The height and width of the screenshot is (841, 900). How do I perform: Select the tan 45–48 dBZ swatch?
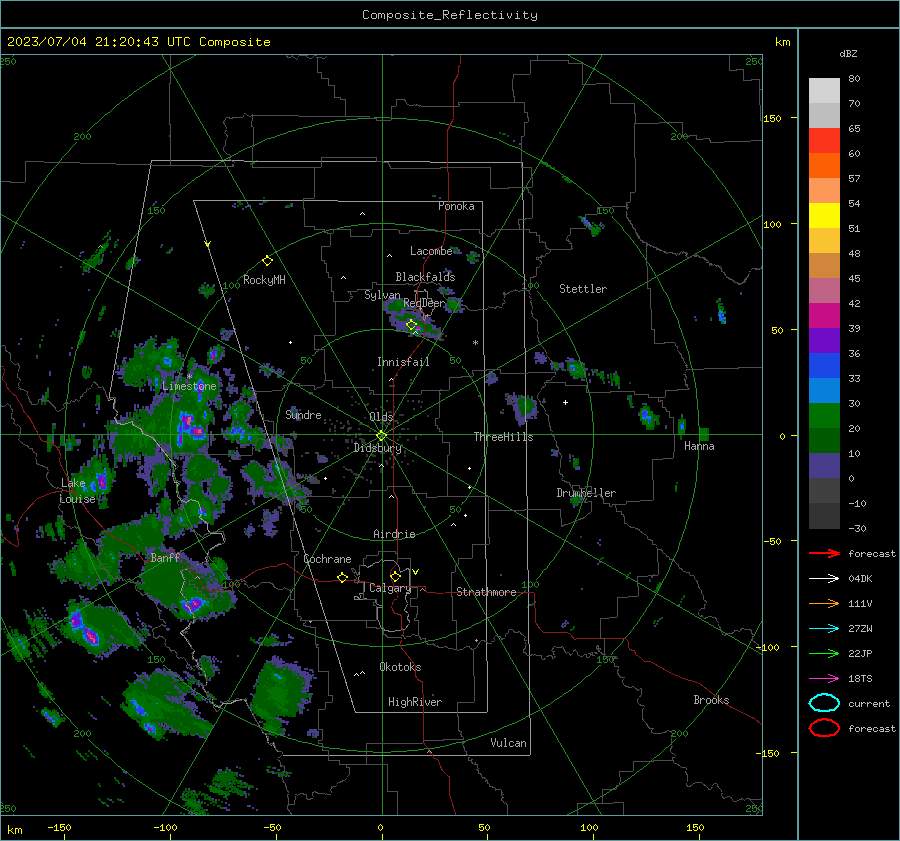click(x=824, y=265)
